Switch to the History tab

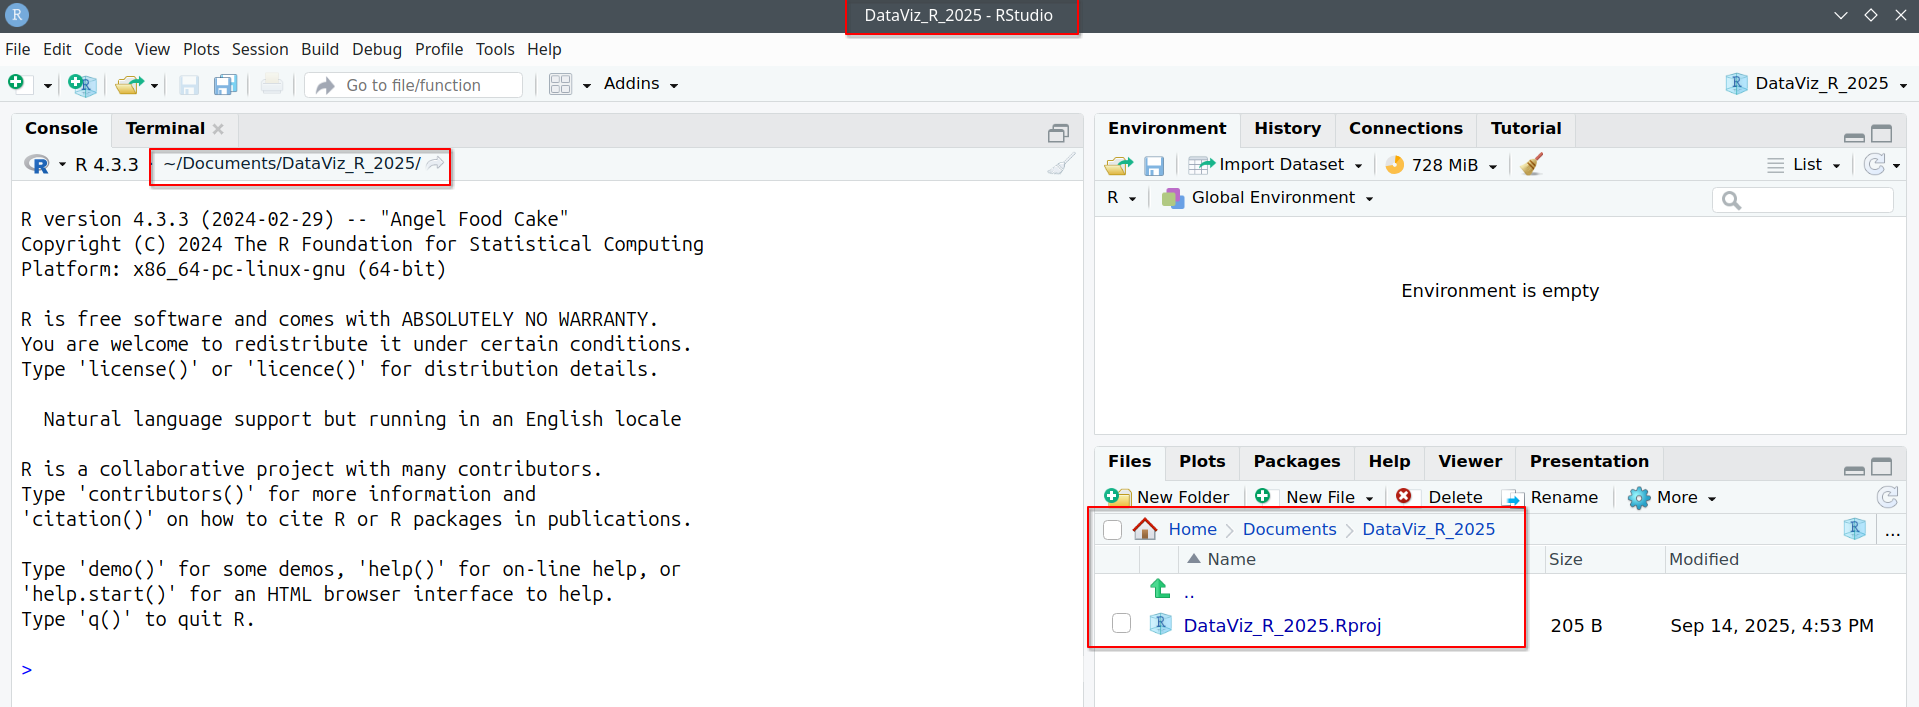[x=1287, y=128]
